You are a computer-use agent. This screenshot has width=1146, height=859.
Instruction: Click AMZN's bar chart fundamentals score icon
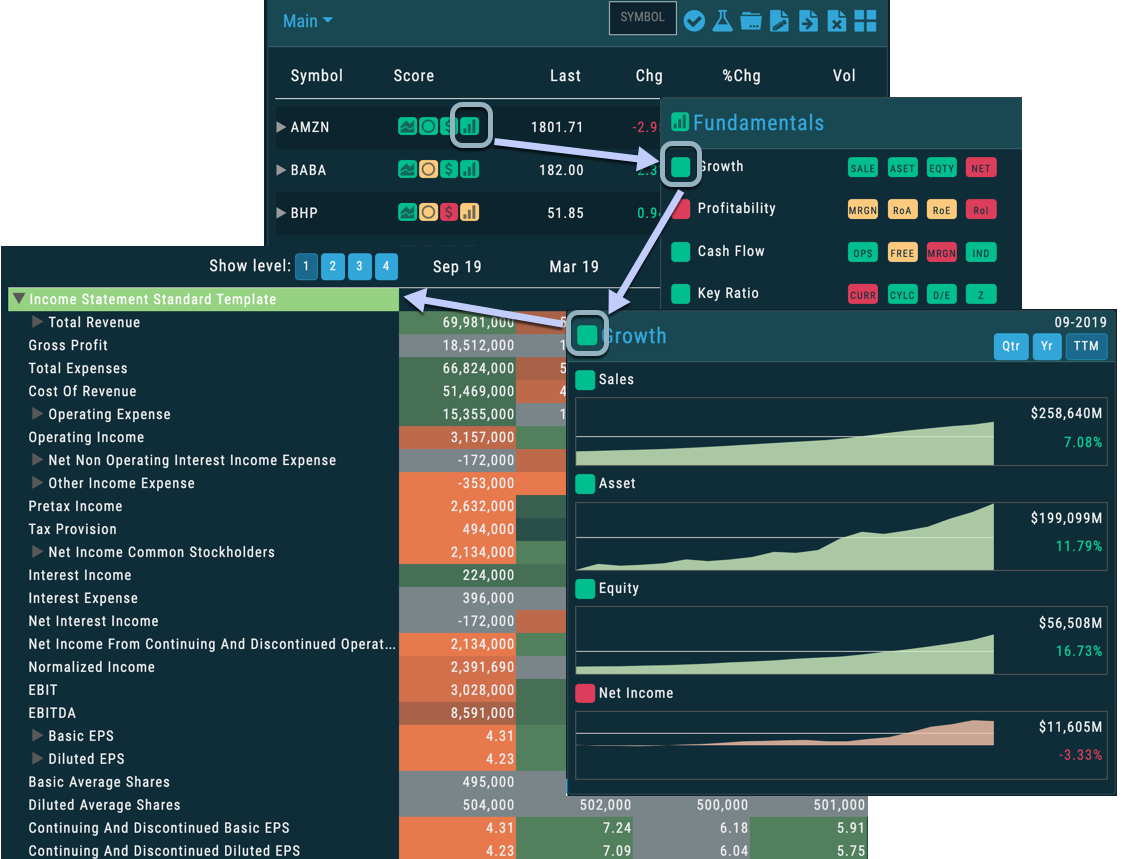point(469,127)
